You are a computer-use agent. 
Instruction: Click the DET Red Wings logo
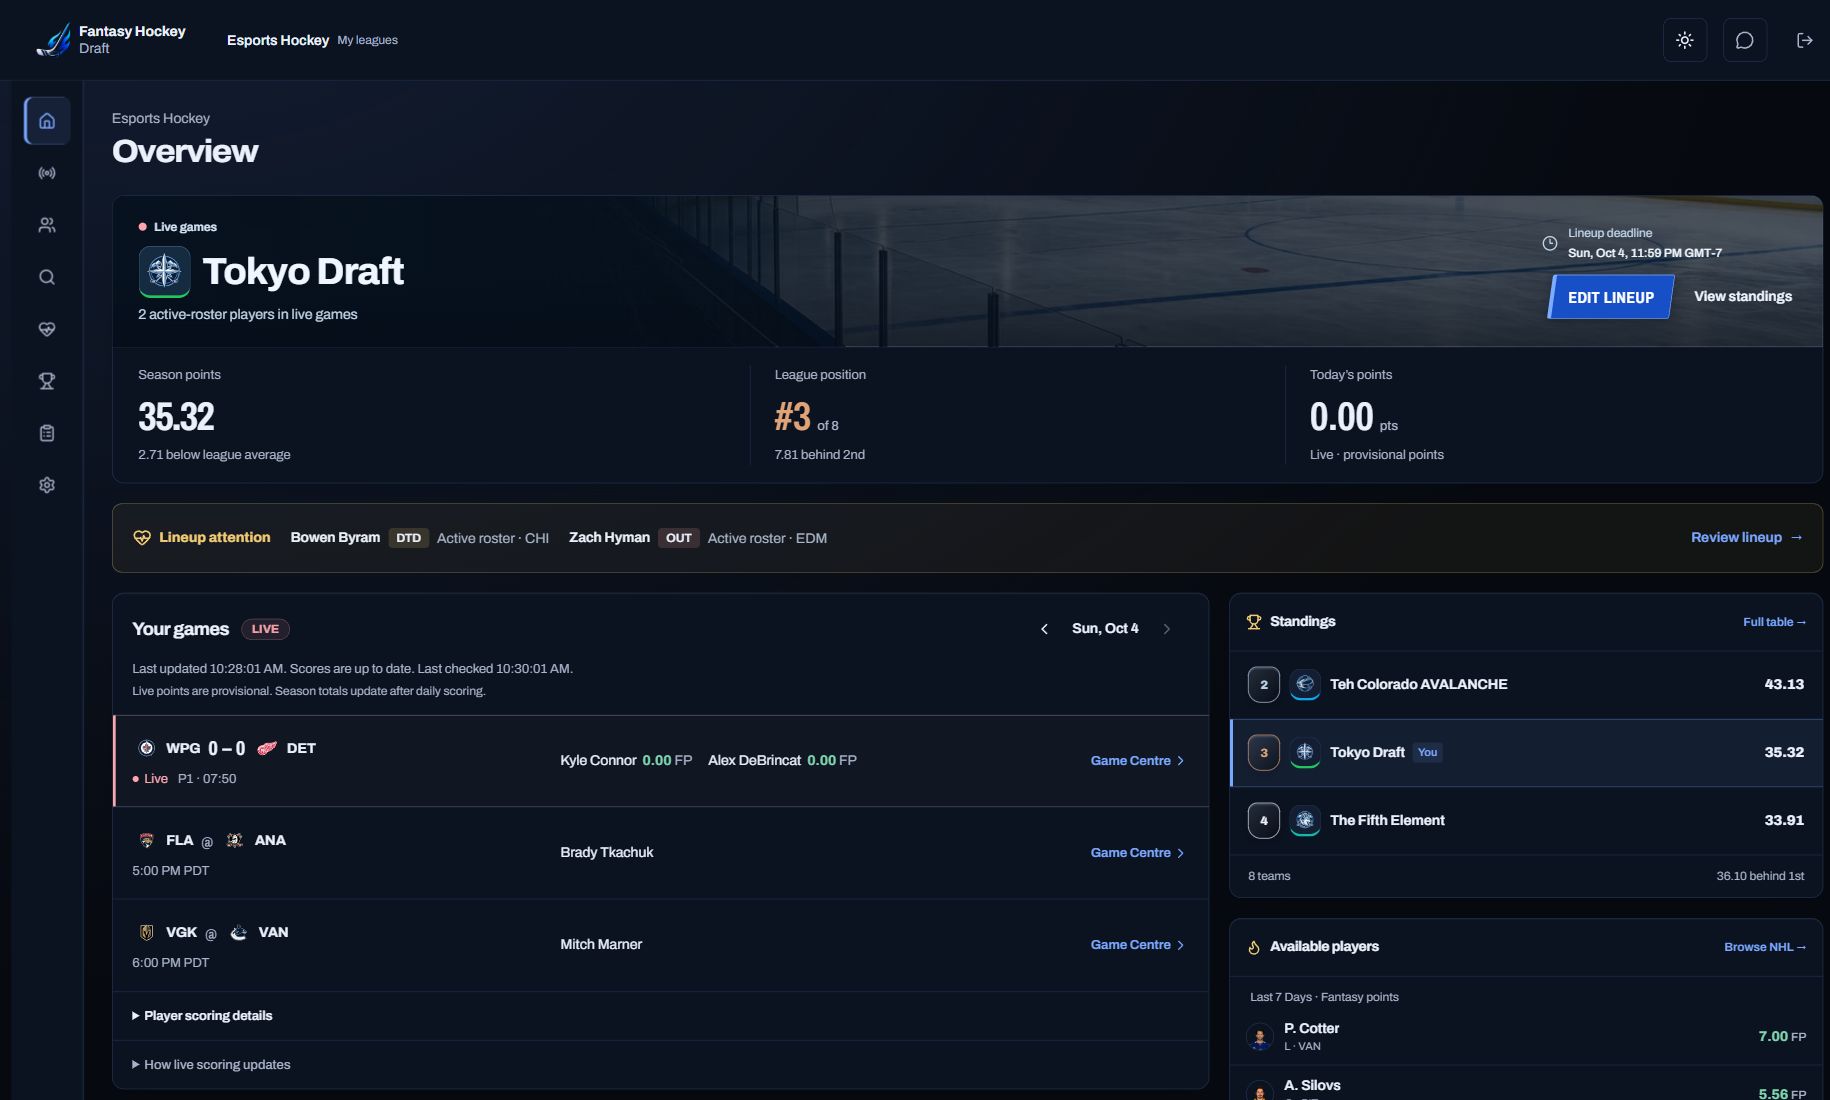(x=267, y=748)
